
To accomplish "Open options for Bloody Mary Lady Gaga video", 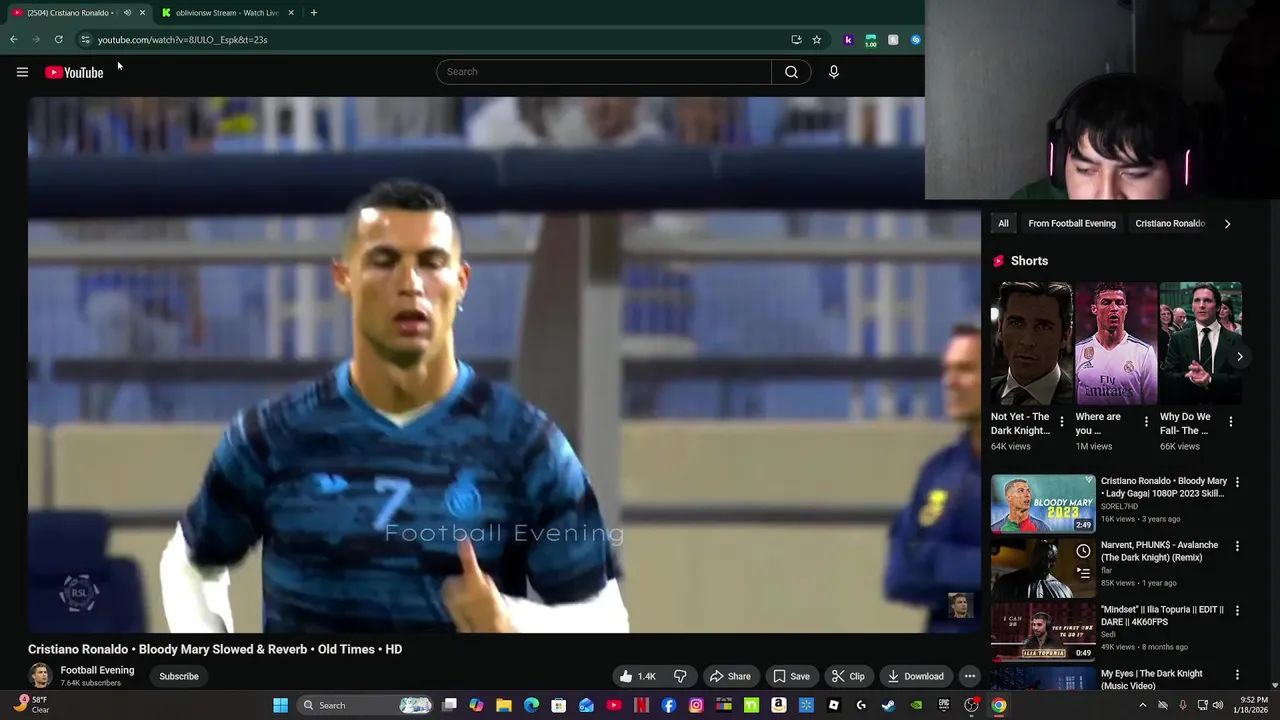I will point(1237,482).
